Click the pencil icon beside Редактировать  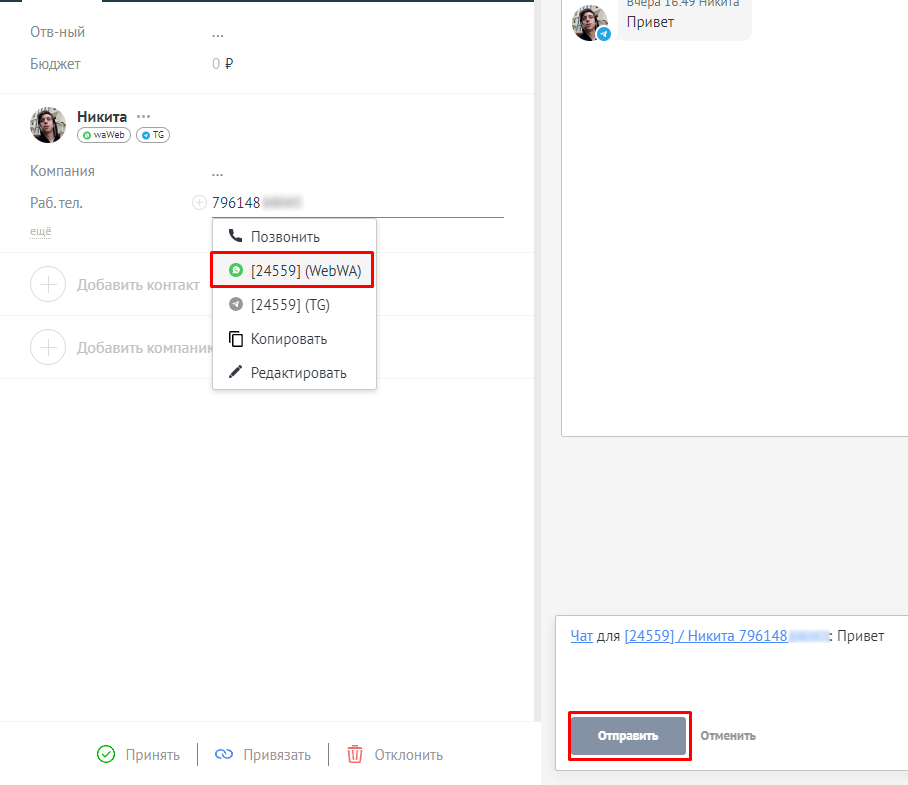pyautogui.click(x=236, y=373)
